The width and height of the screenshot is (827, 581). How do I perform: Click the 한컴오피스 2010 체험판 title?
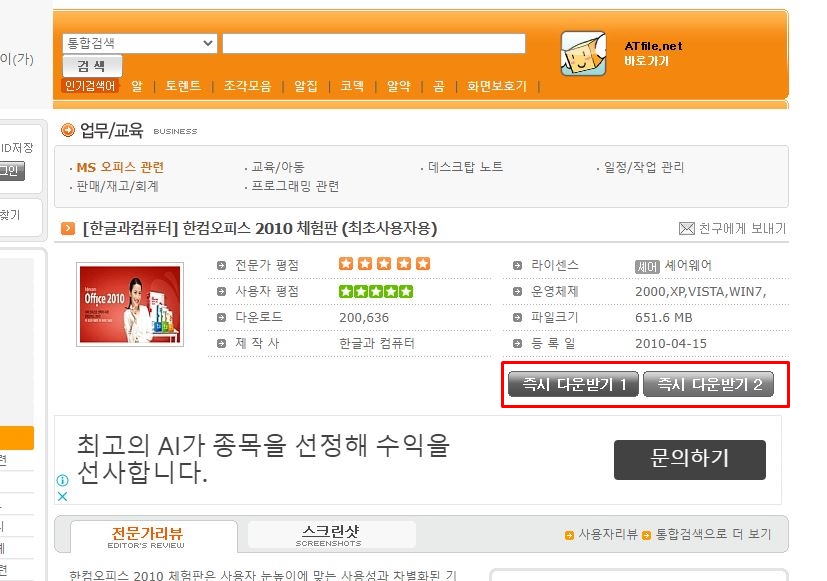259,229
